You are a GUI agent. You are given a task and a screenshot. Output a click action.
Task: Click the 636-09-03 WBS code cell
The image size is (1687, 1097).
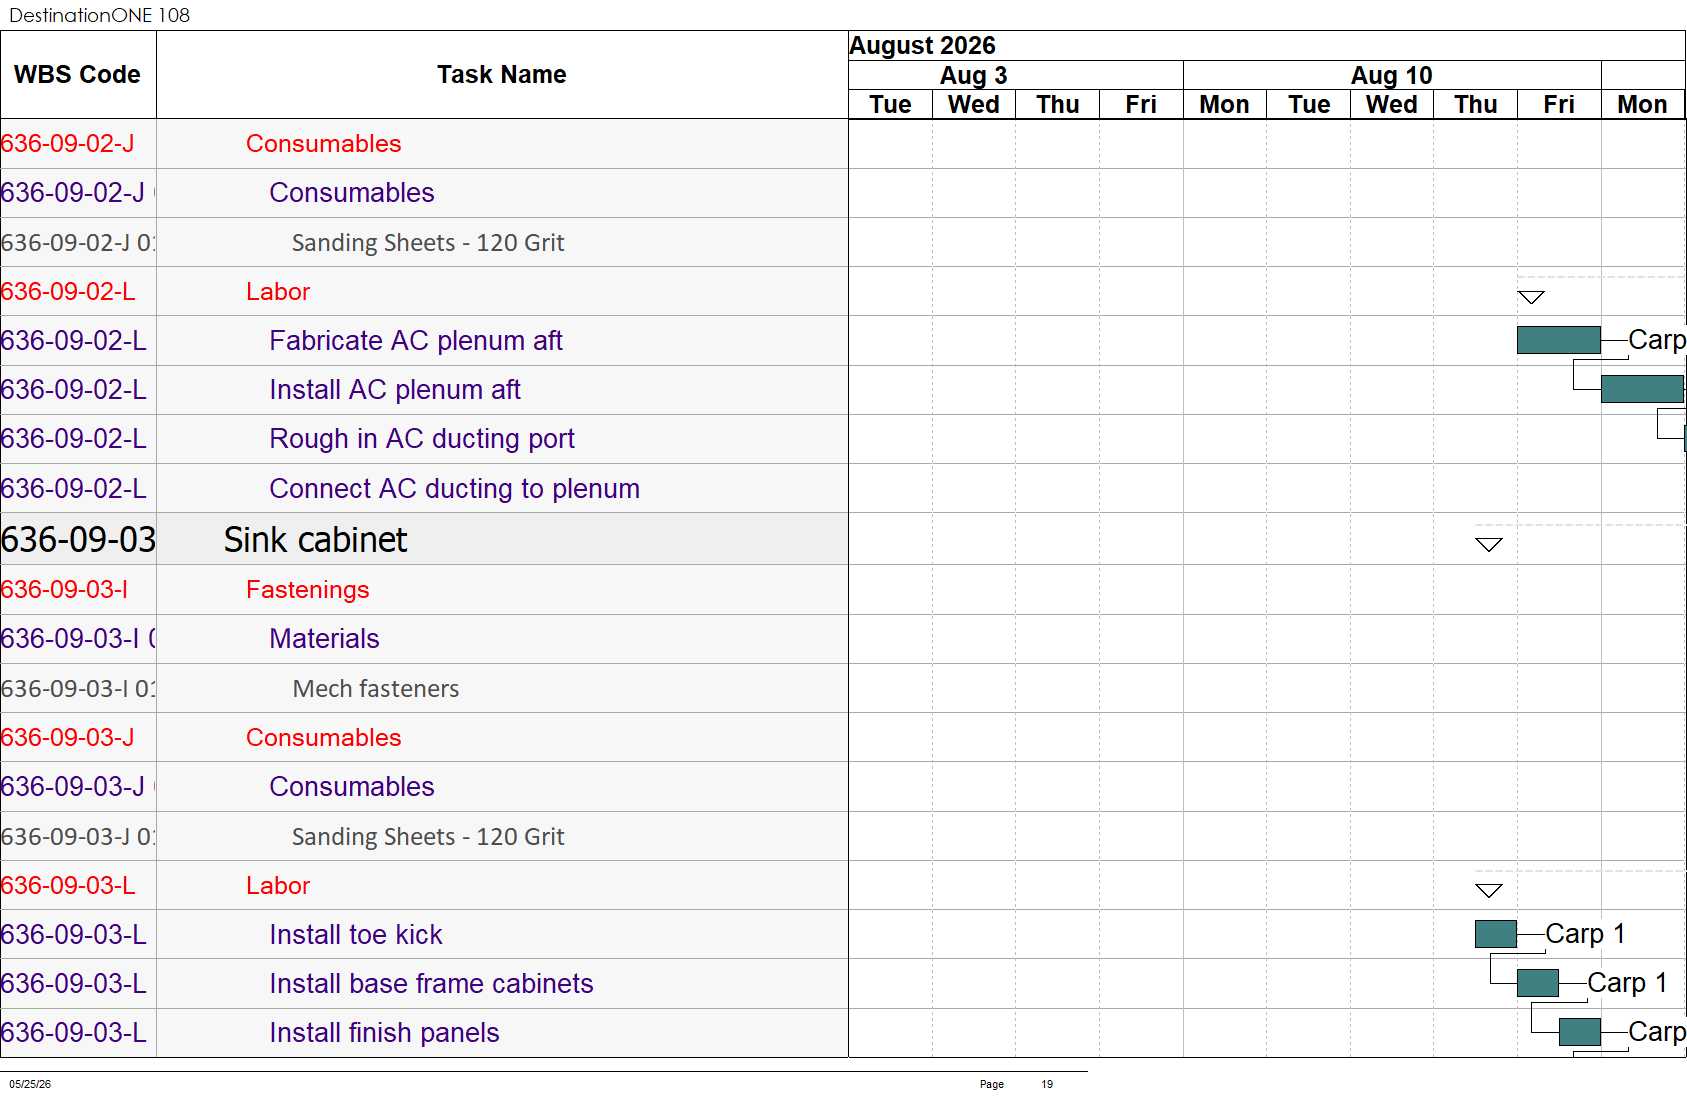click(x=78, y=540)
